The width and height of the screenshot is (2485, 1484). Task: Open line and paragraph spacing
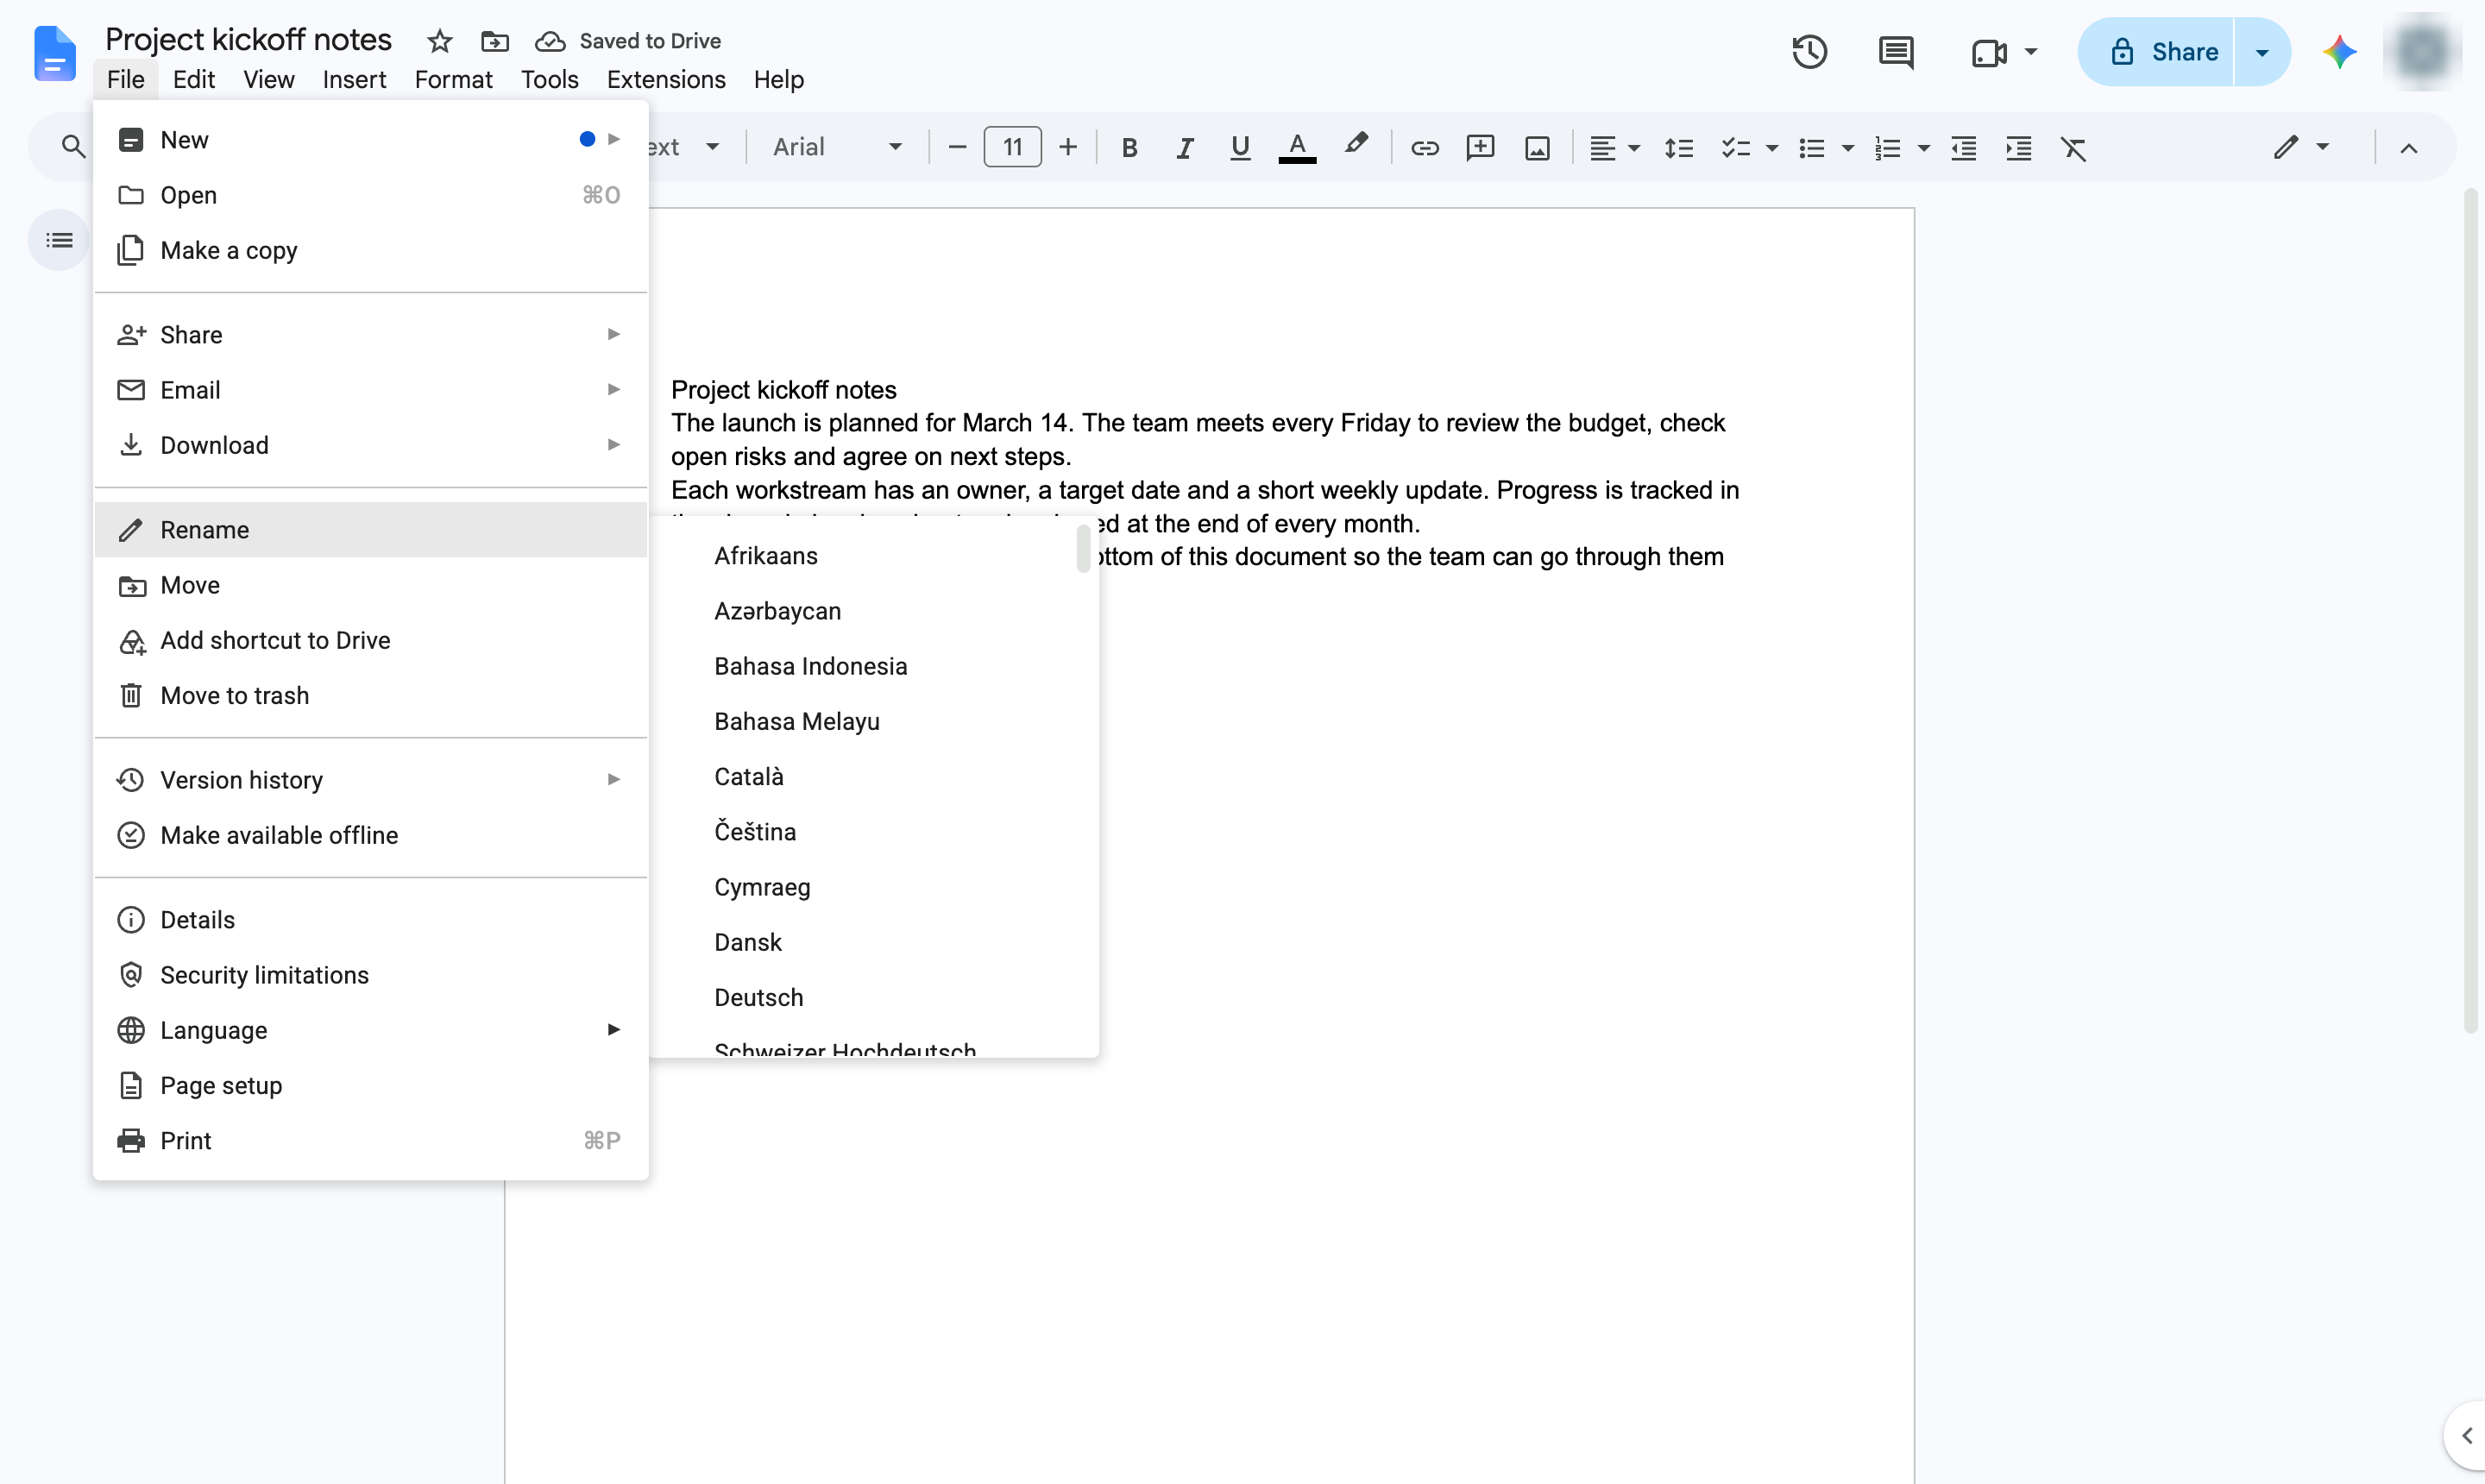(1678, 148)
